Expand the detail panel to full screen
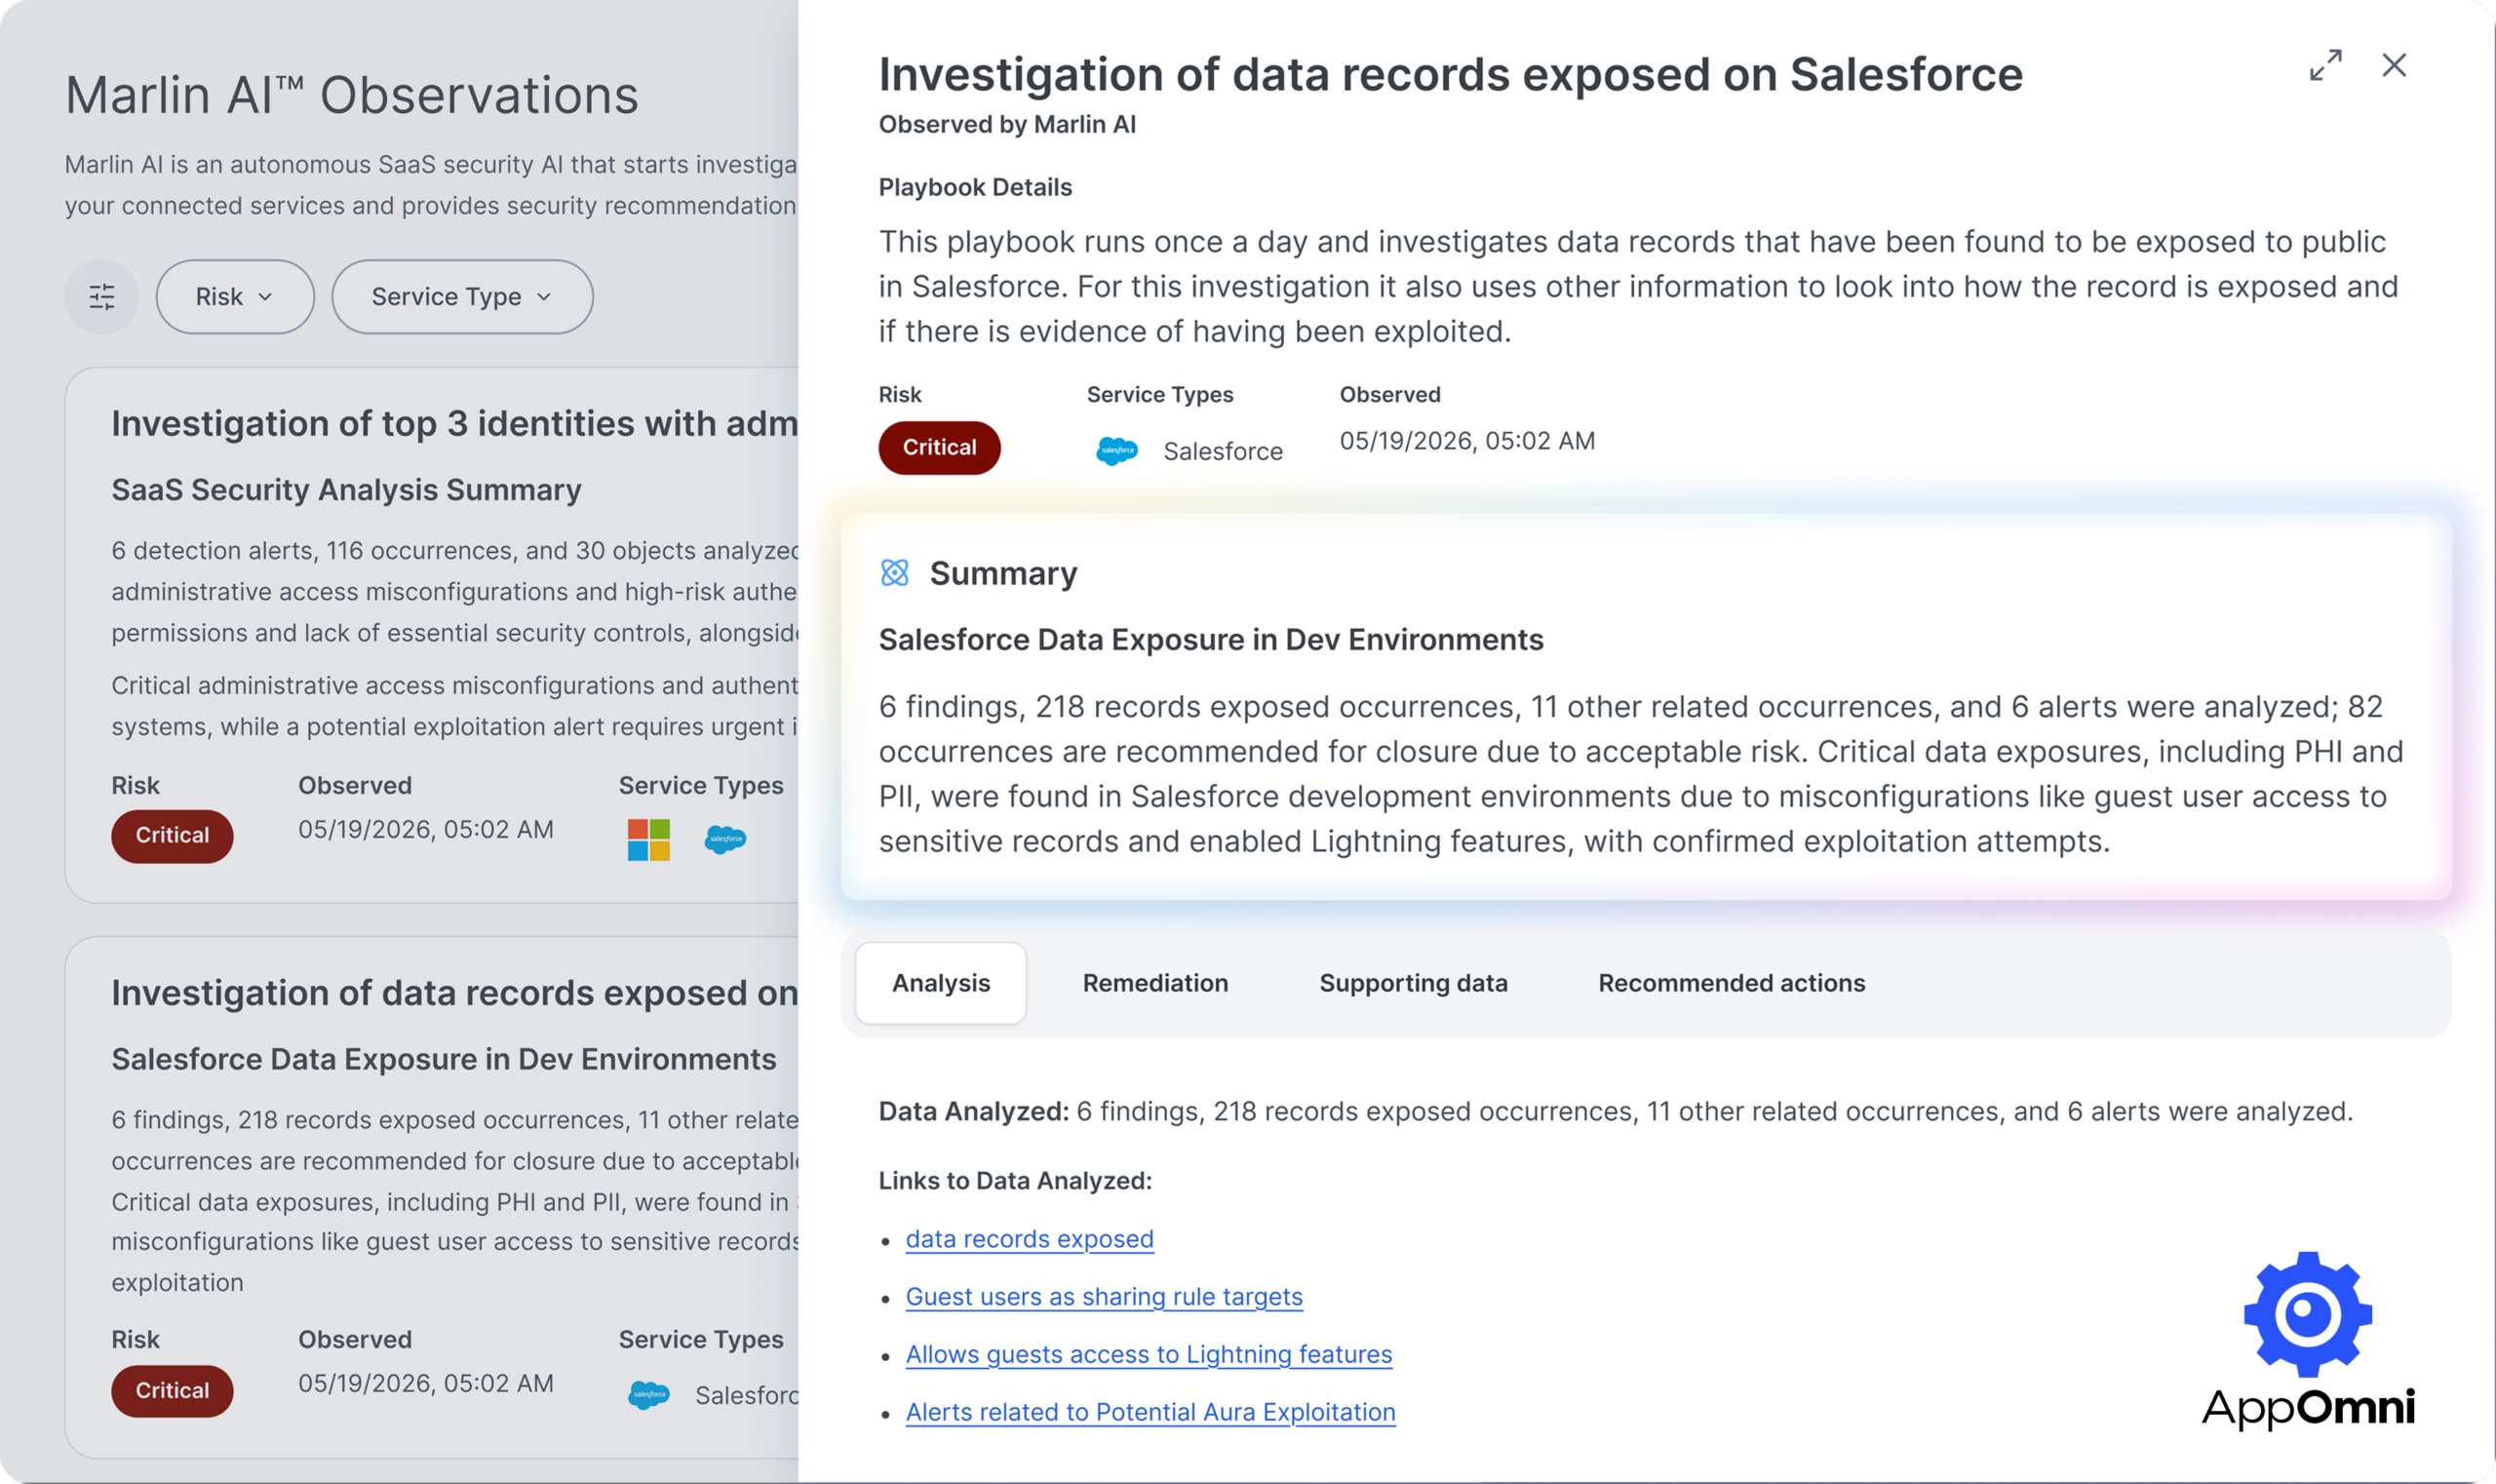Screen dimensions: 2496x1484 [2325, 66]
